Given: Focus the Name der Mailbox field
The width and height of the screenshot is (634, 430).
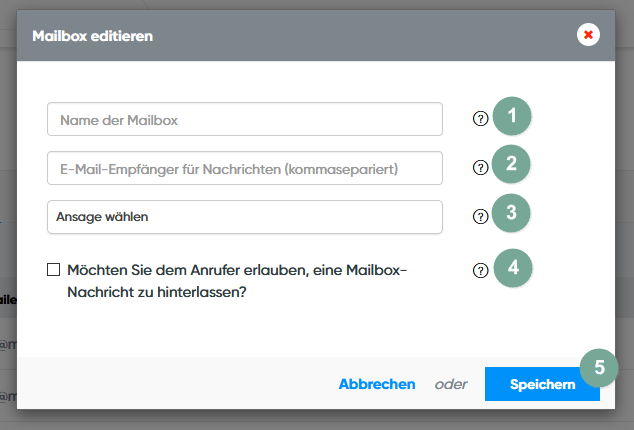Looking at the screenshot, I should [244, 119].
